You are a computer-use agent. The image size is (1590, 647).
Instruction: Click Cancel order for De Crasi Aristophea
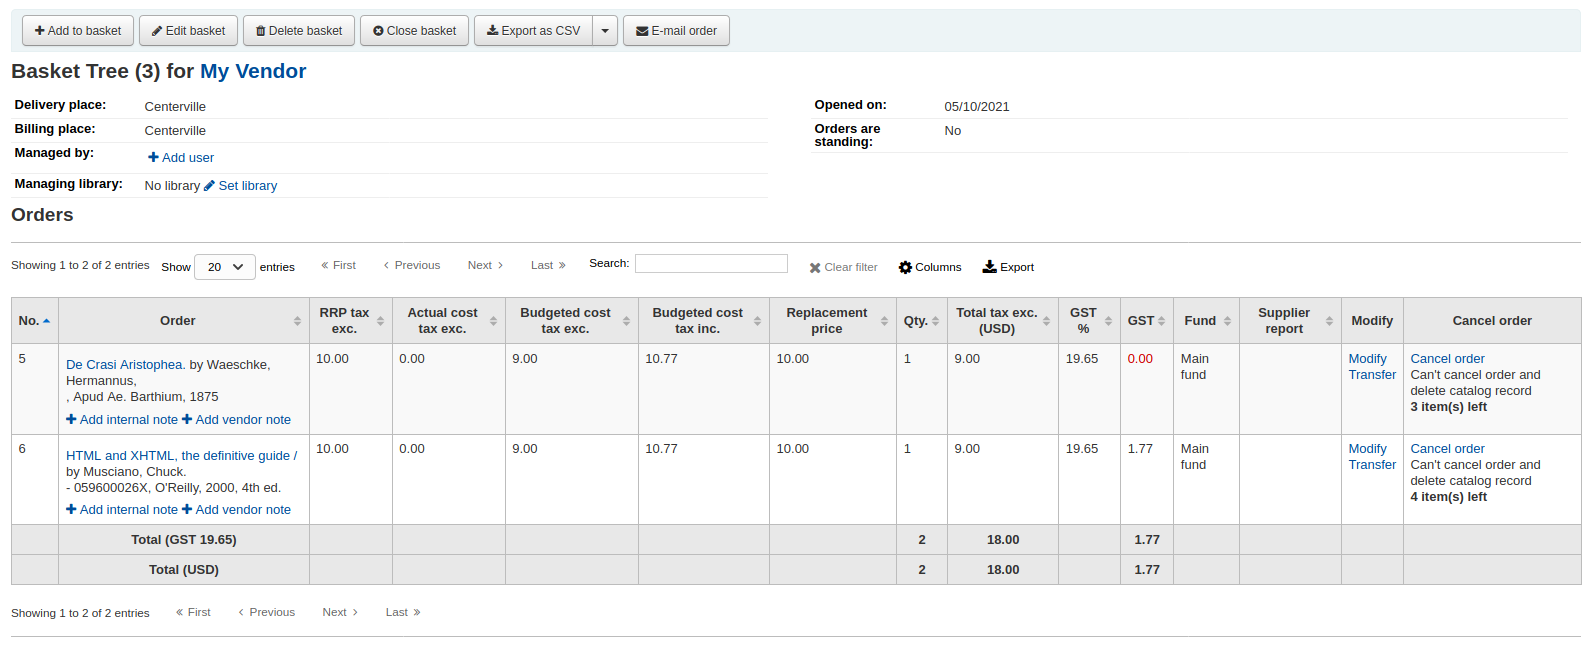click(1447, 359)
